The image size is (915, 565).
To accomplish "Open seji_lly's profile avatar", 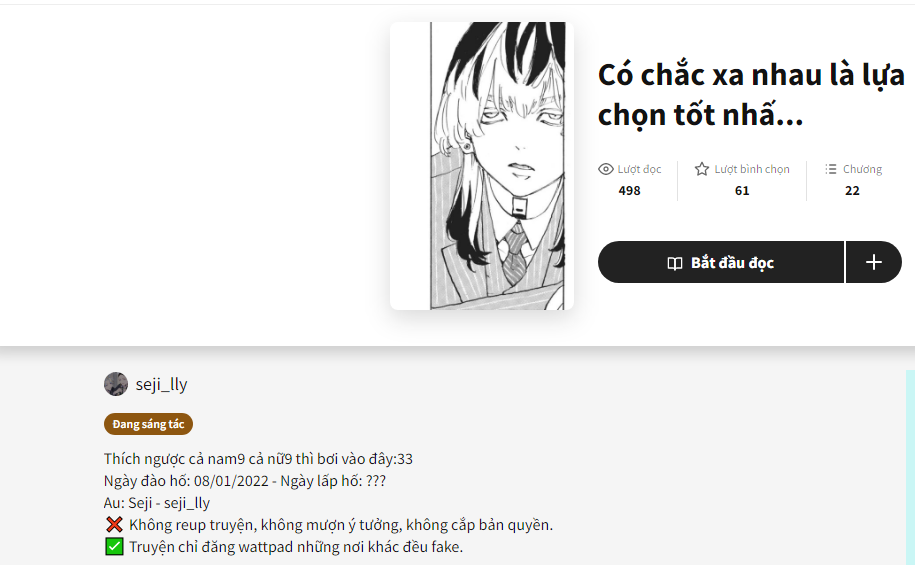I will [116, 384].
